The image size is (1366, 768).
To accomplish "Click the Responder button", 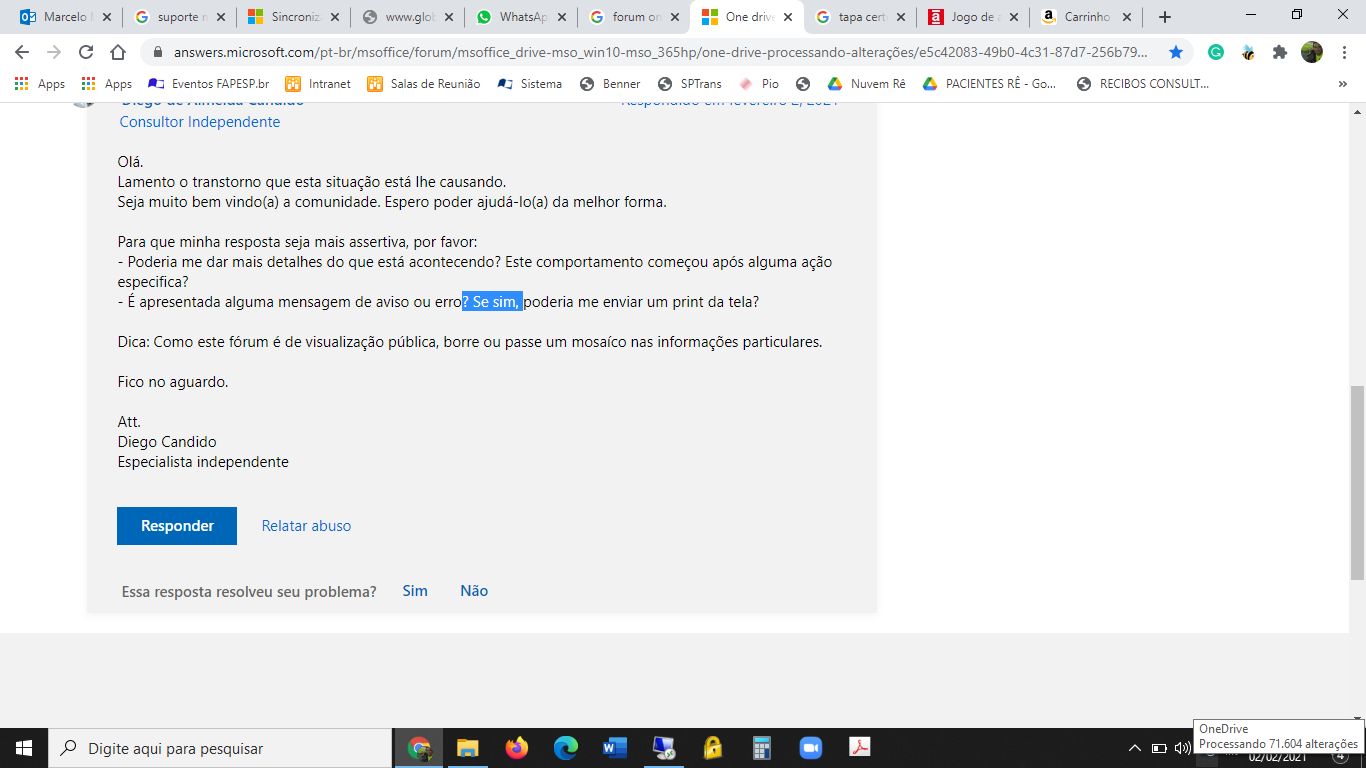I will [177, 526].
